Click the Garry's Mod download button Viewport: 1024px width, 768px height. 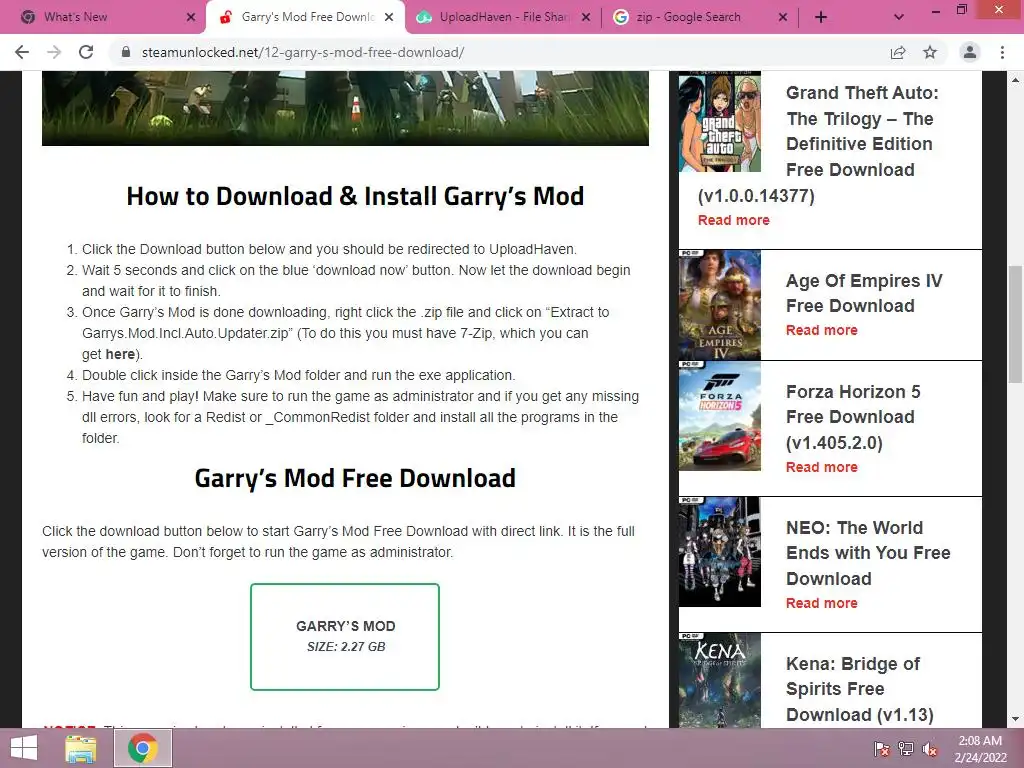(345, 637)
